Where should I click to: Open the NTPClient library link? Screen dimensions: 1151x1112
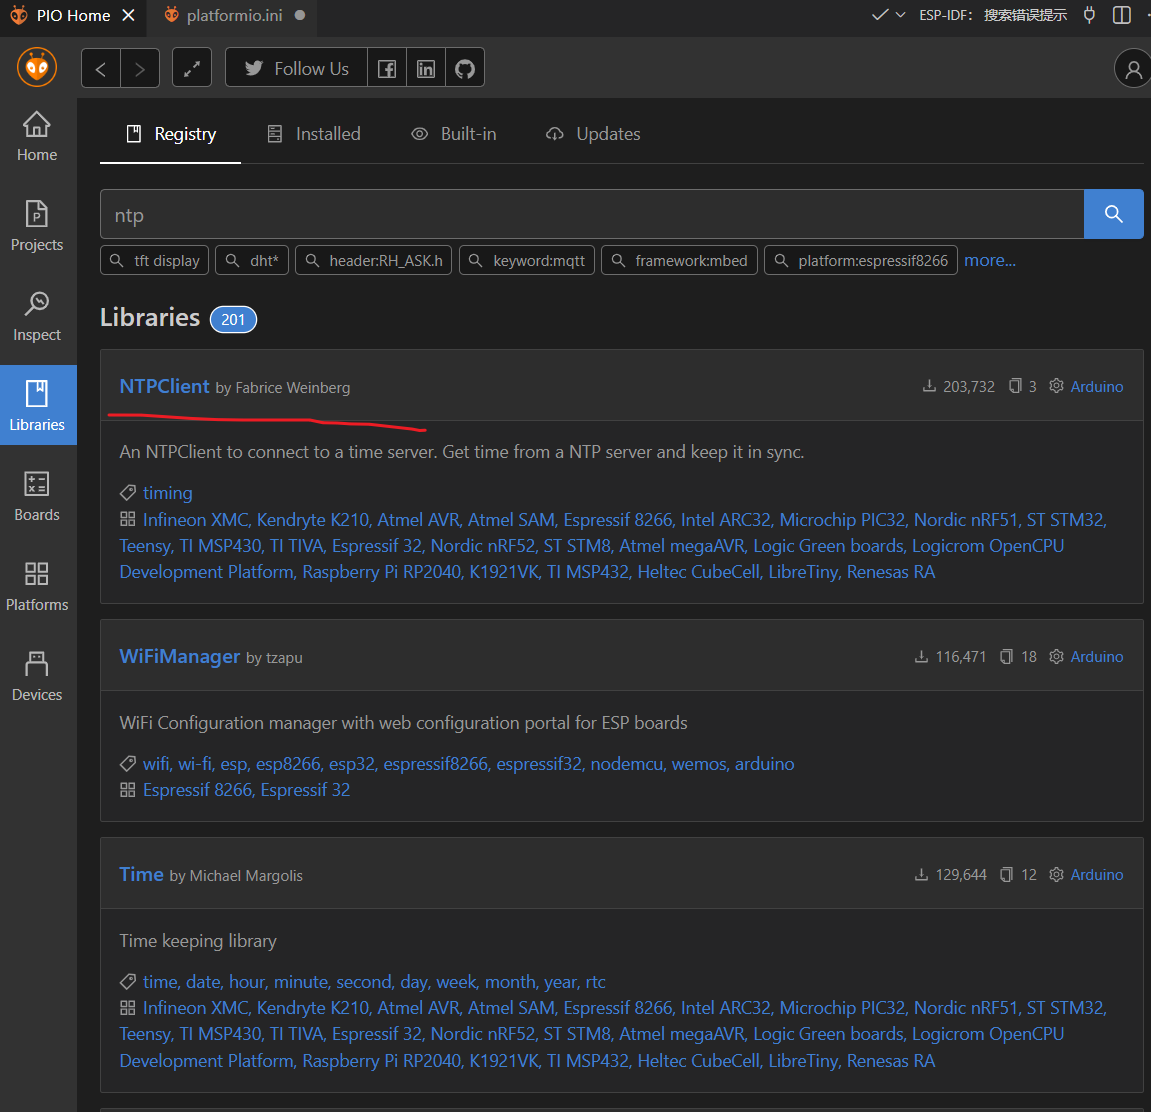164,387
